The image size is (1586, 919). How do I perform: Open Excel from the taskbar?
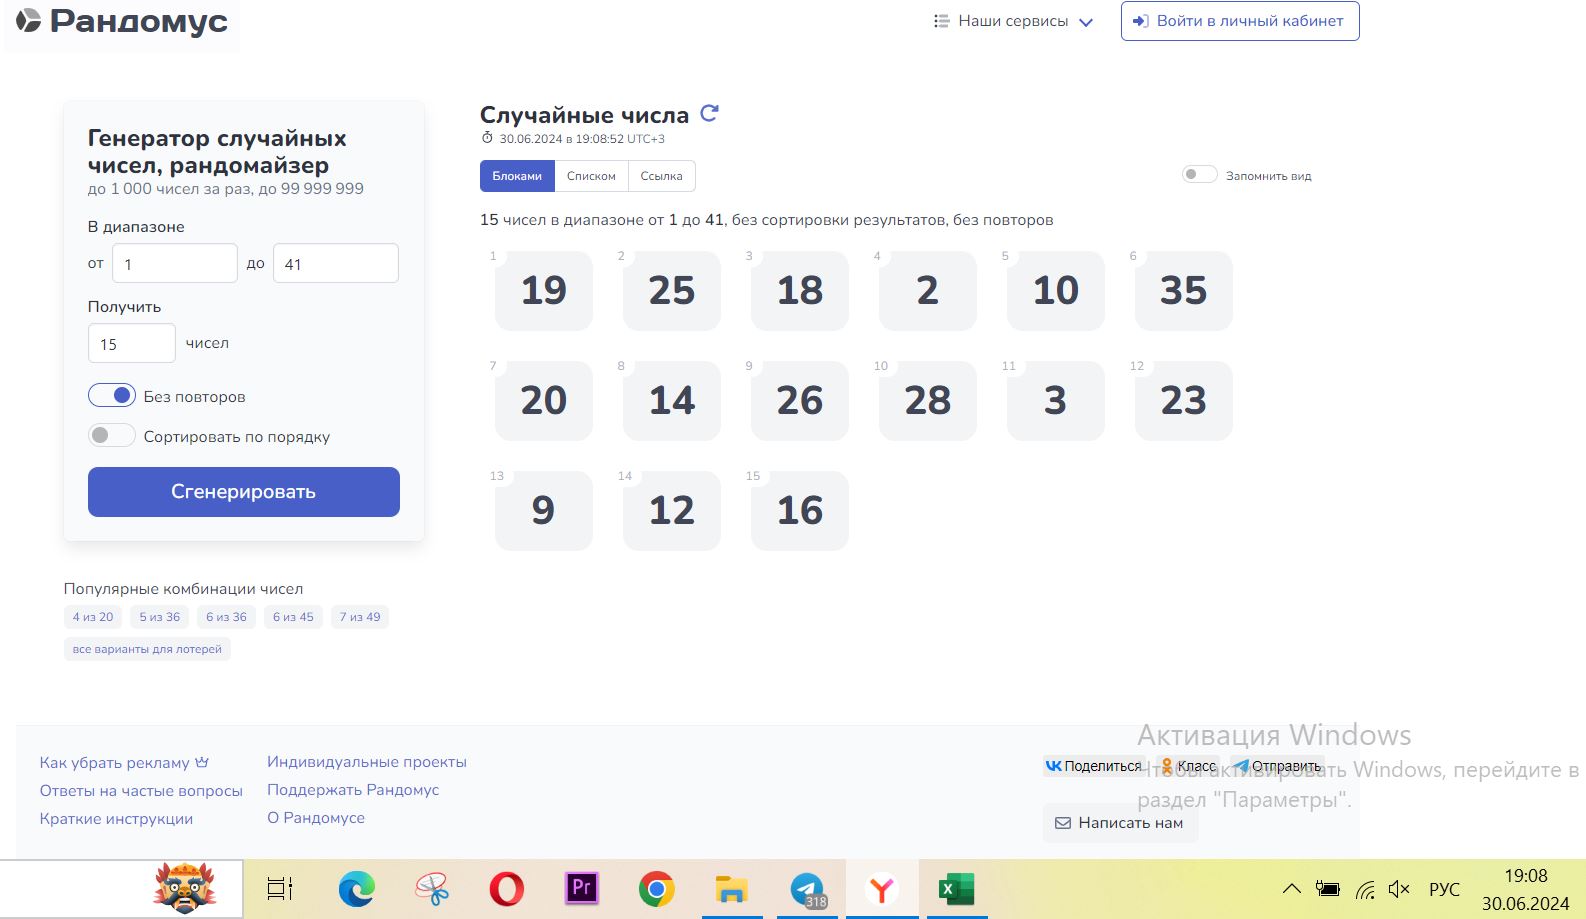[957, 888]
